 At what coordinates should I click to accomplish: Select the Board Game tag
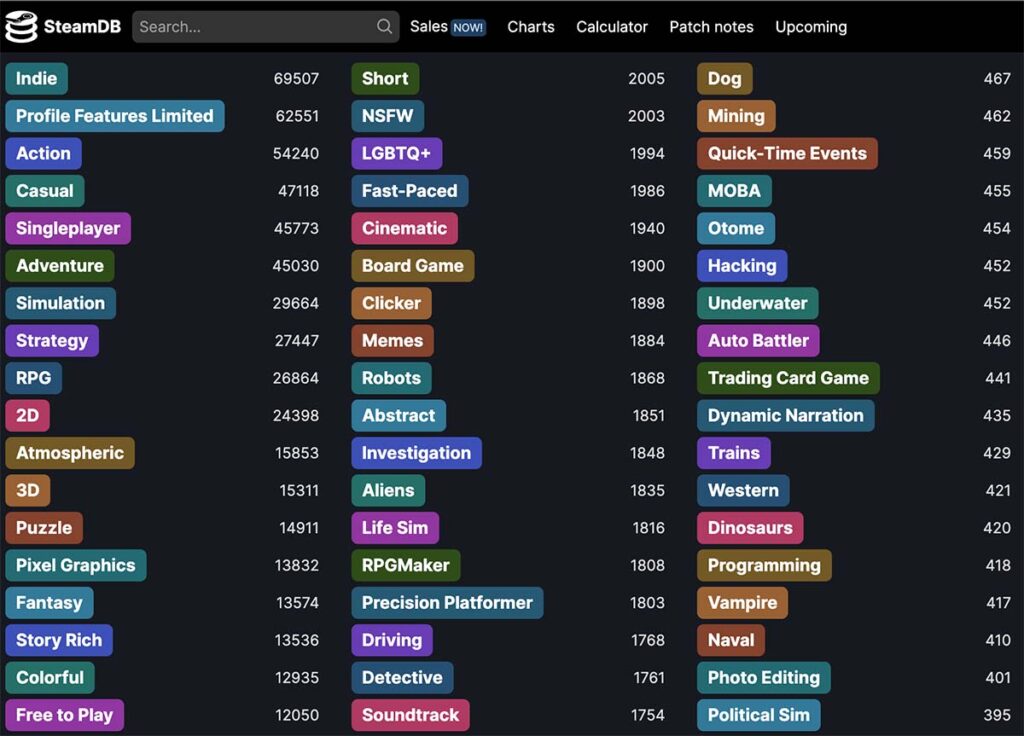pyautogui.click(x=413, y=266)
